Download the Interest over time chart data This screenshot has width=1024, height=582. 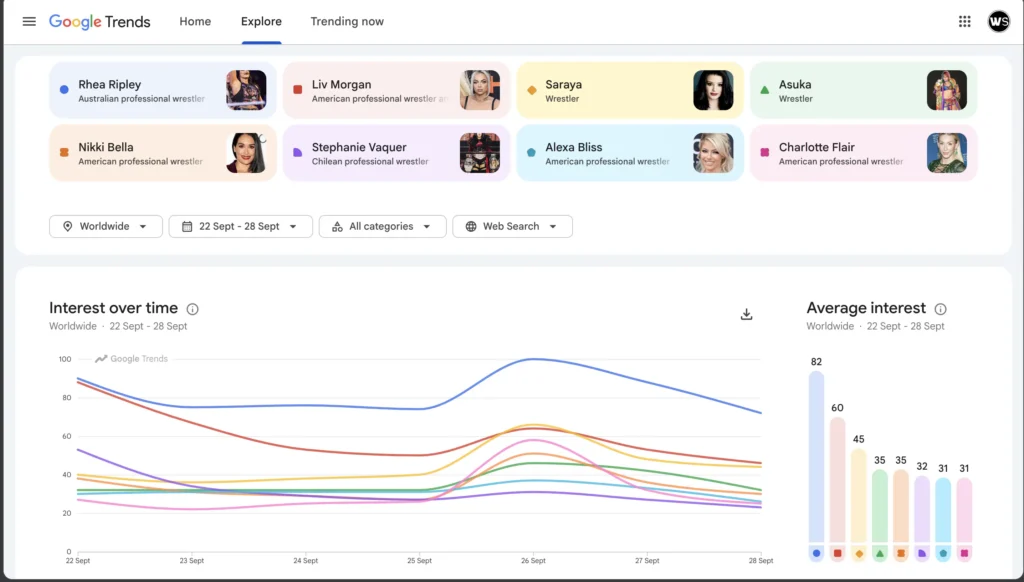[746, 314]
